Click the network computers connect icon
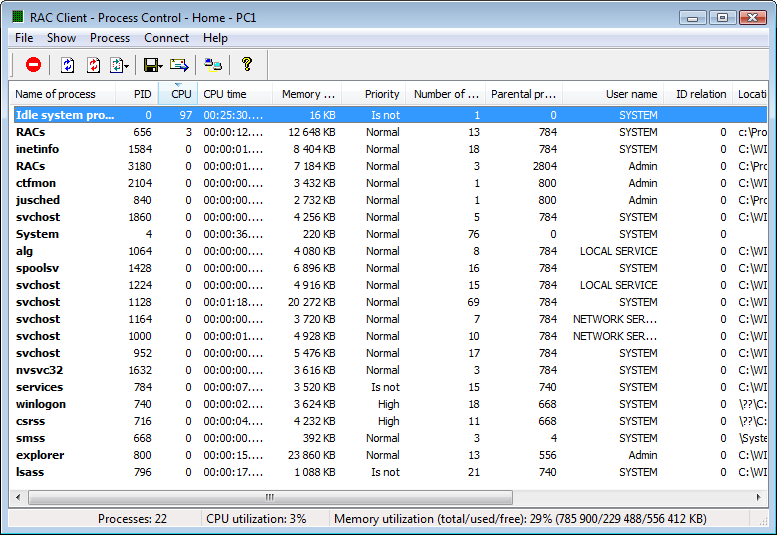 click(213, 65)
